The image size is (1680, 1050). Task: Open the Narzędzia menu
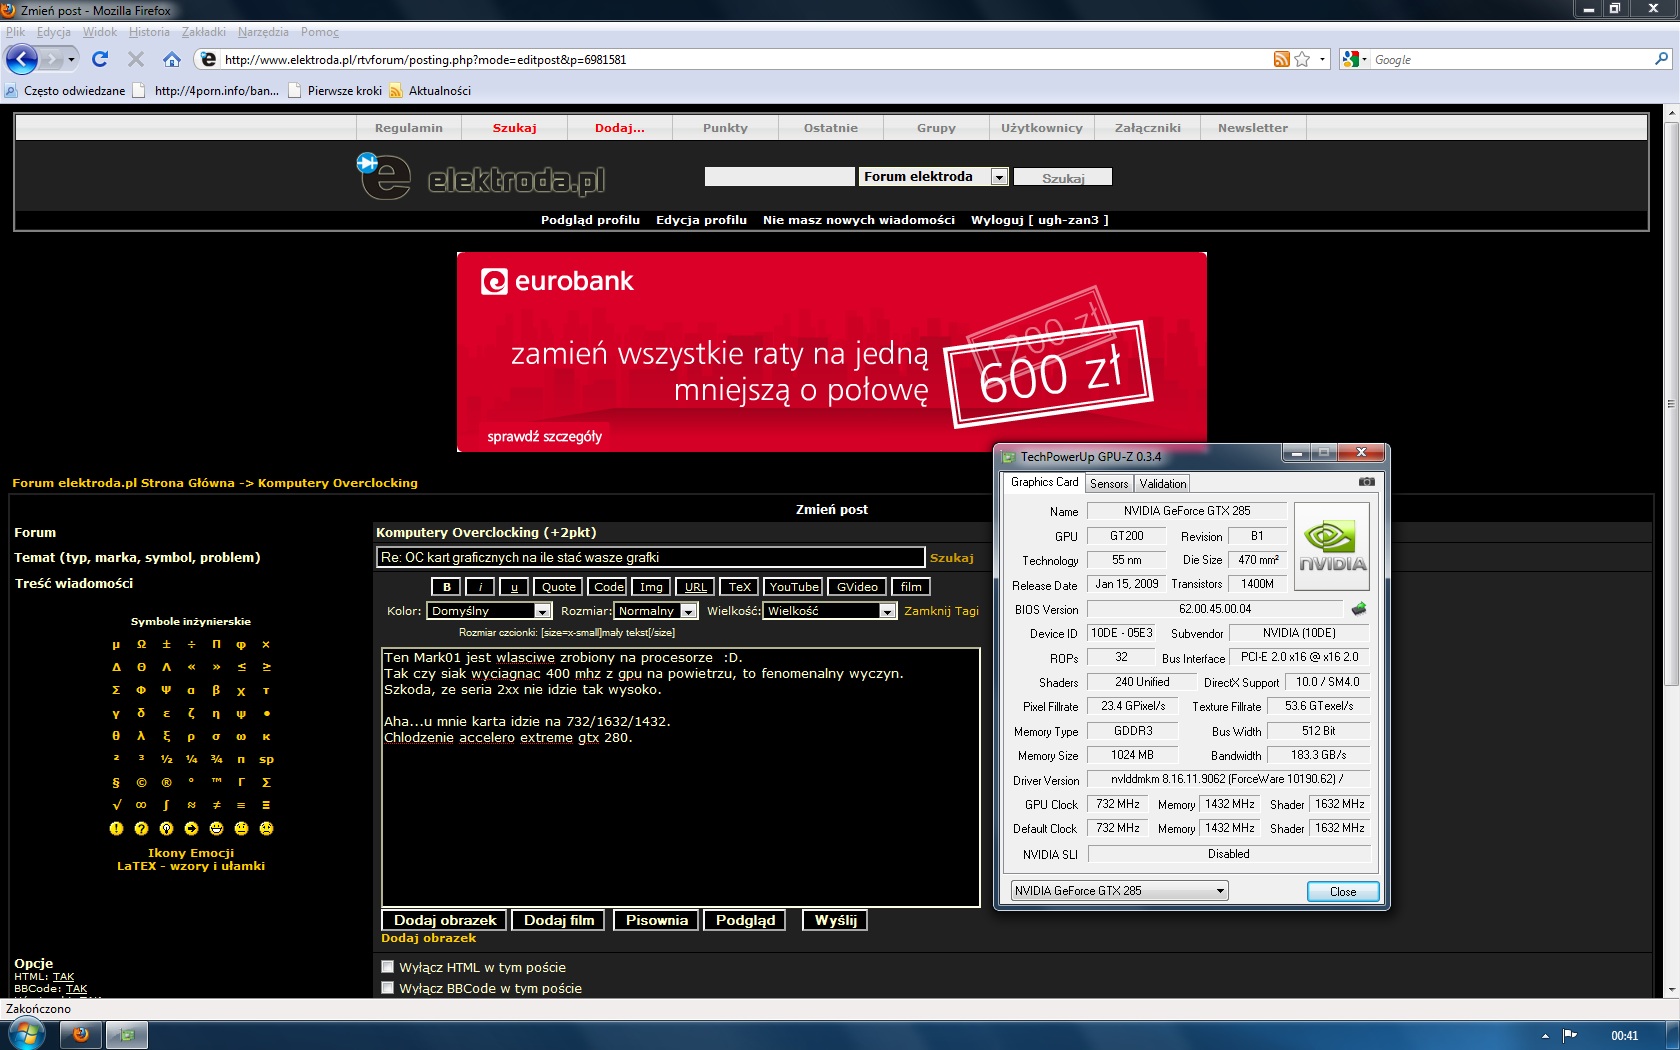click(263, 32)
